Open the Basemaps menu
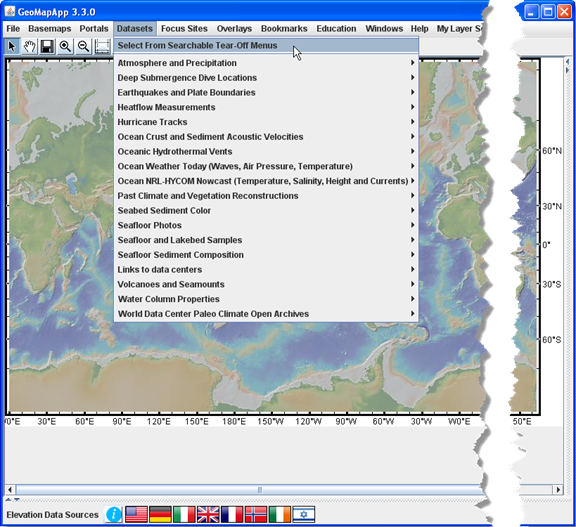This screenshot has height=527, width=576. pyautogui.click(x=50, y=29)
